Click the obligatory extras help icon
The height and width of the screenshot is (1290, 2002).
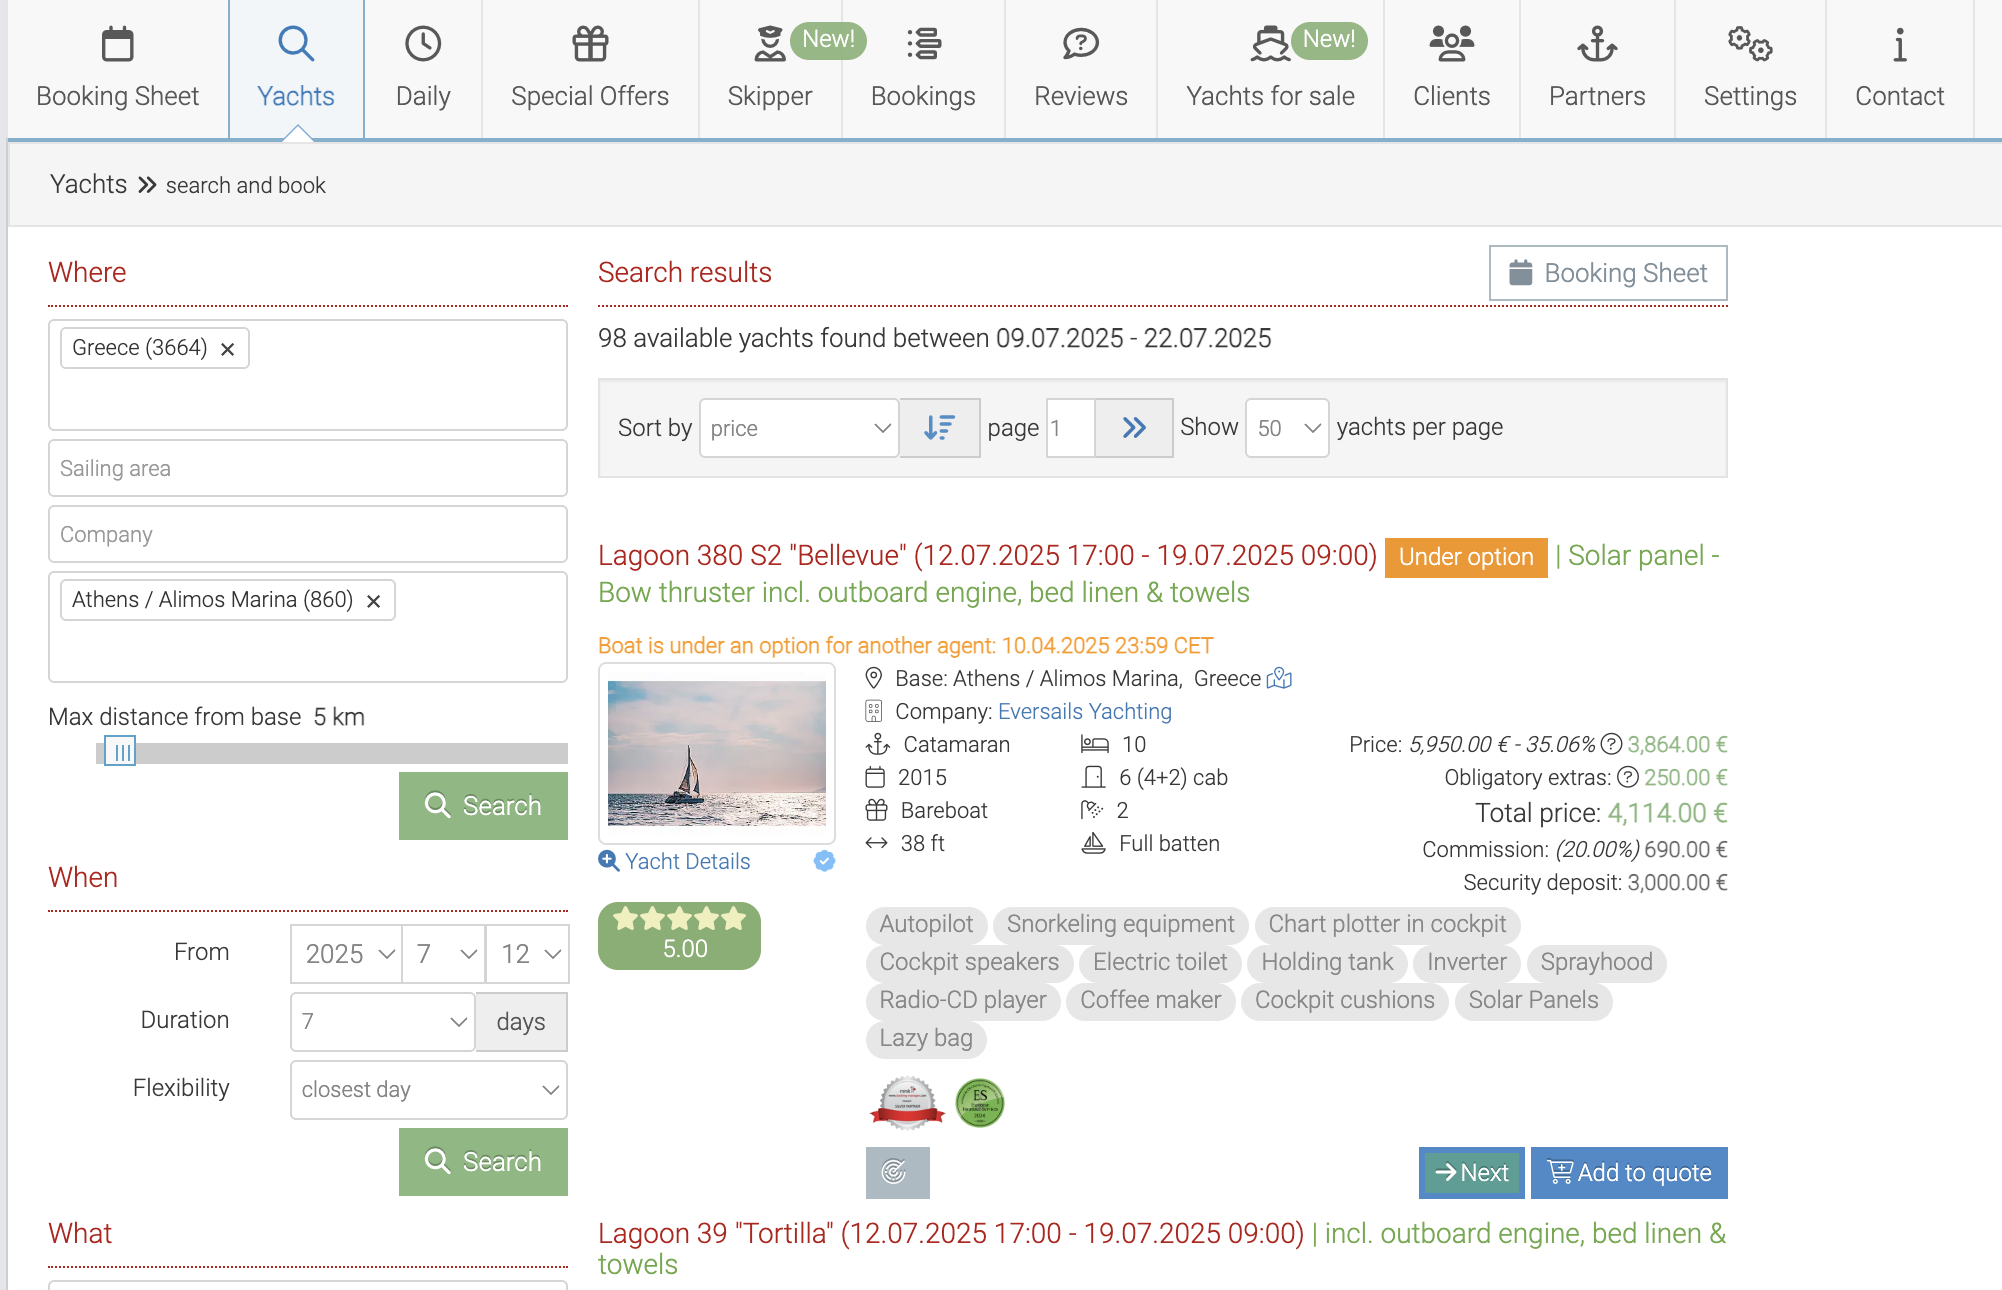pos(1627,777)
